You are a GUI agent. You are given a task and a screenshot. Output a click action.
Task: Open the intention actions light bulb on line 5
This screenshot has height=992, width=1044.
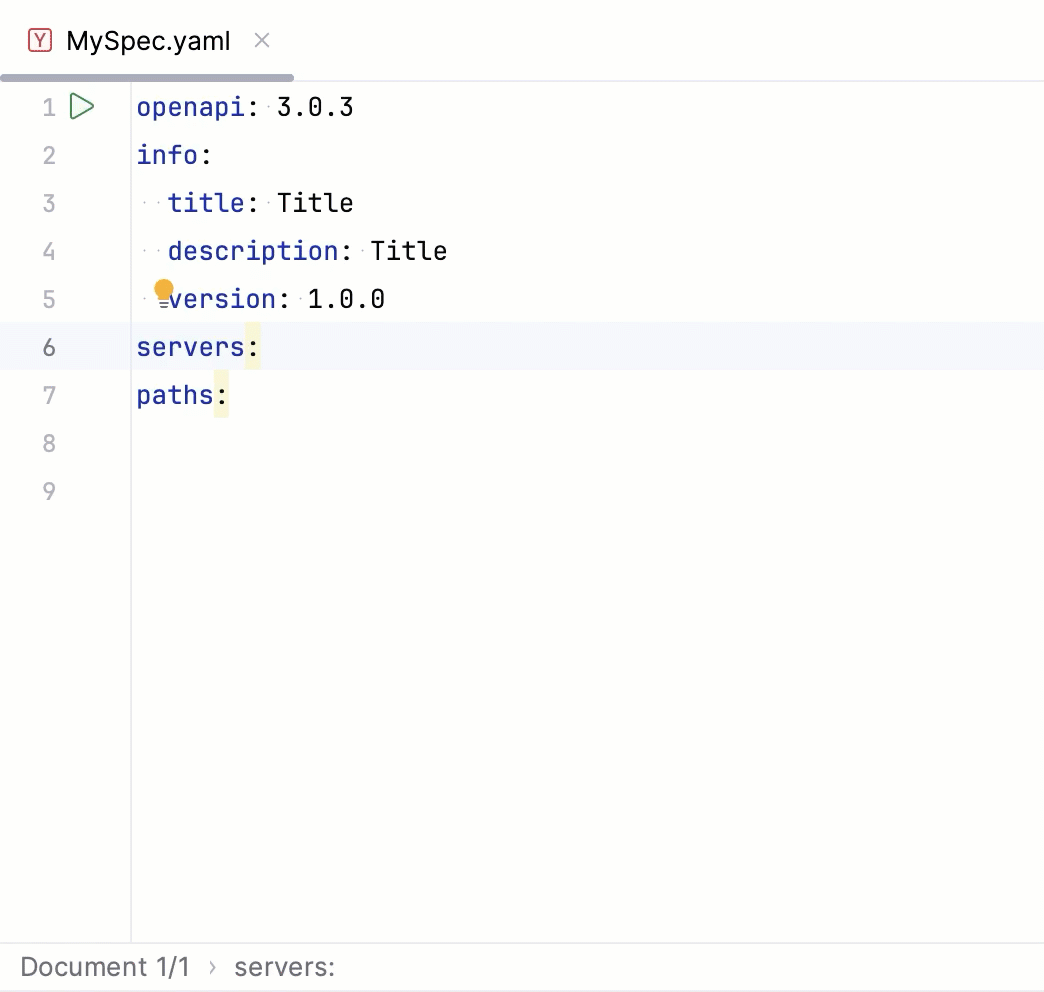tap(164, 291)
